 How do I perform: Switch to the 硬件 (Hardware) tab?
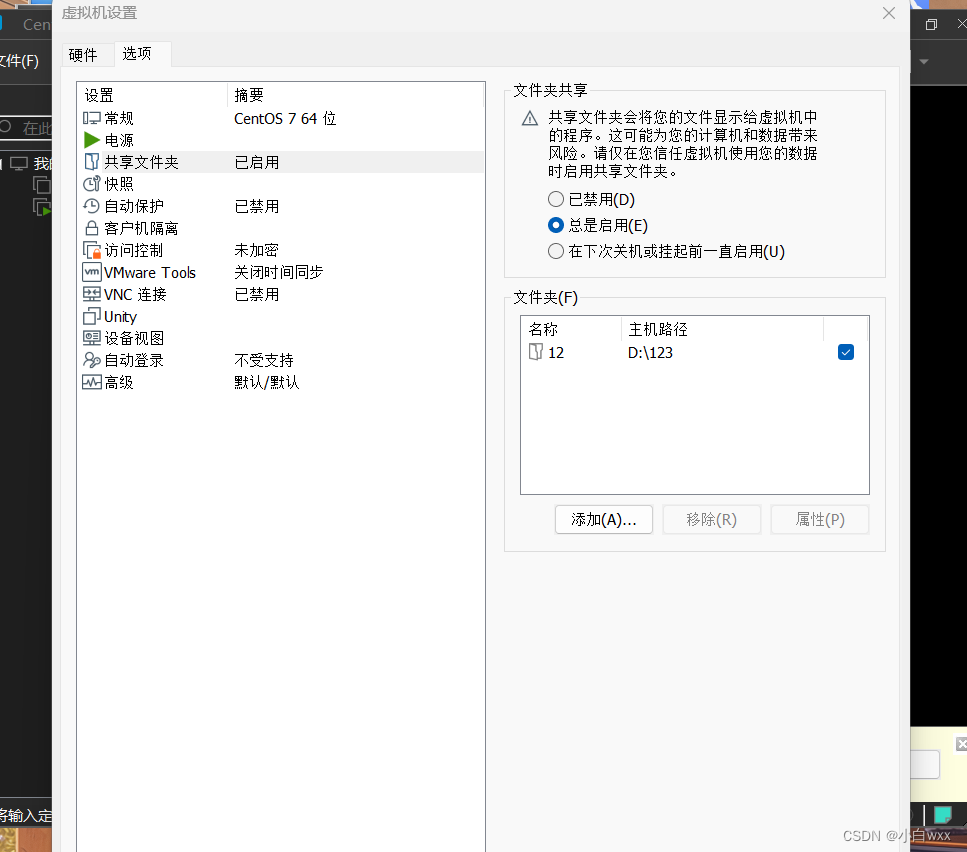tap(84, 55)
